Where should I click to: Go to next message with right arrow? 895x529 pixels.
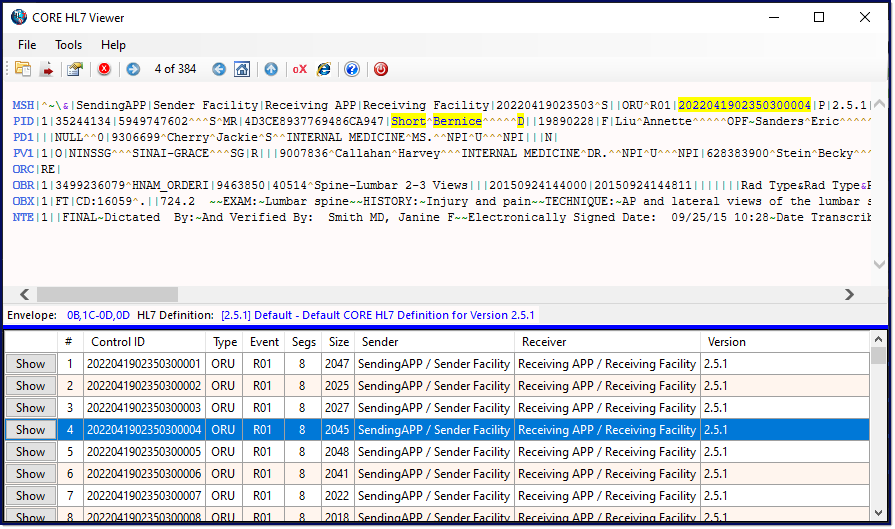click(133, 70)
